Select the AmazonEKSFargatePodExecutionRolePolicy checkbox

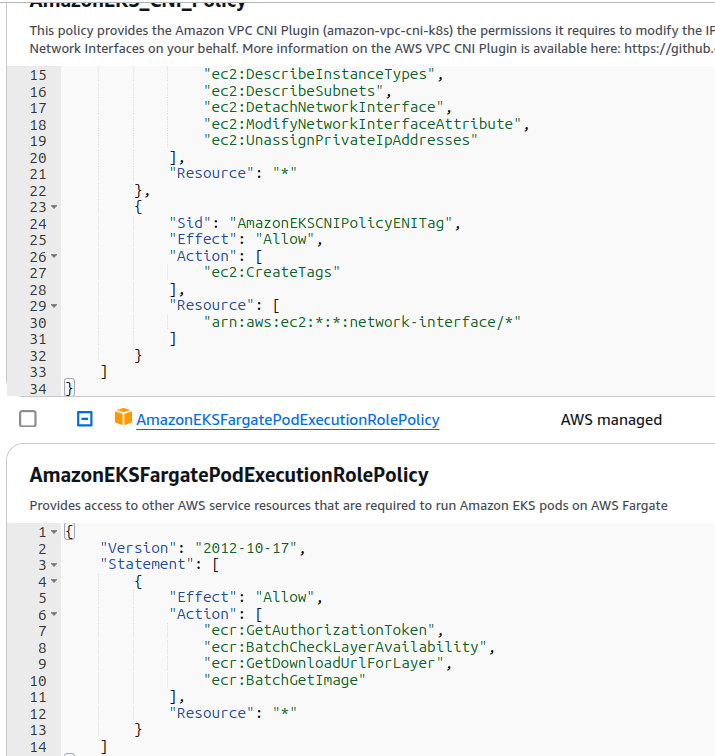(27, 418)
